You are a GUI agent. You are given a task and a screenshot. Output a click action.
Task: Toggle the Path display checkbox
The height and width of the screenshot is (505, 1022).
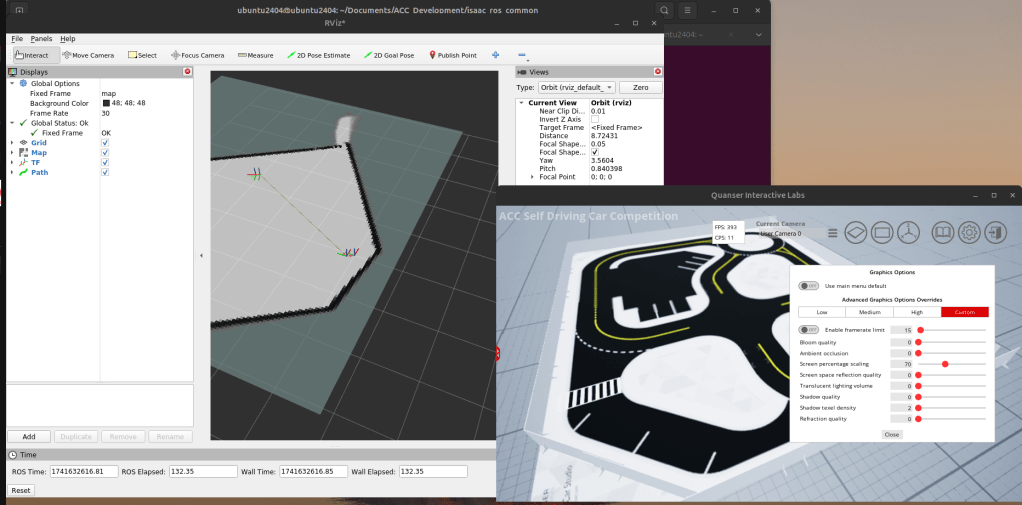(105, 172)
